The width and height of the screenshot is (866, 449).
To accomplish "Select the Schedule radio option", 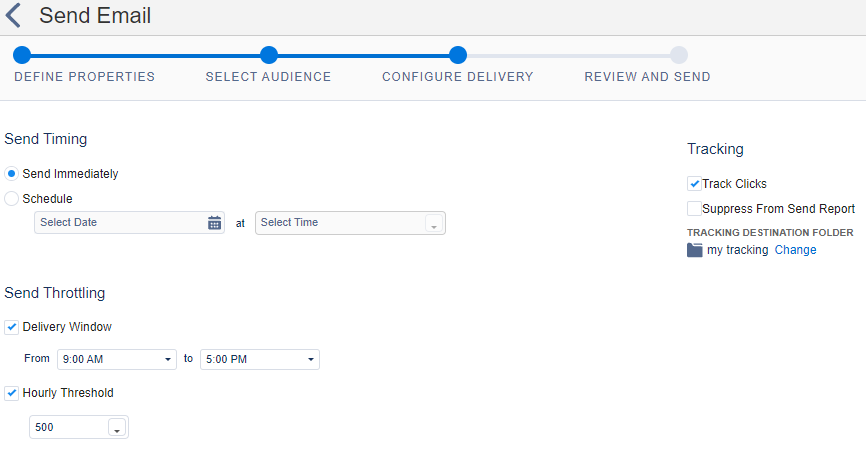I will tap(11, 198).
